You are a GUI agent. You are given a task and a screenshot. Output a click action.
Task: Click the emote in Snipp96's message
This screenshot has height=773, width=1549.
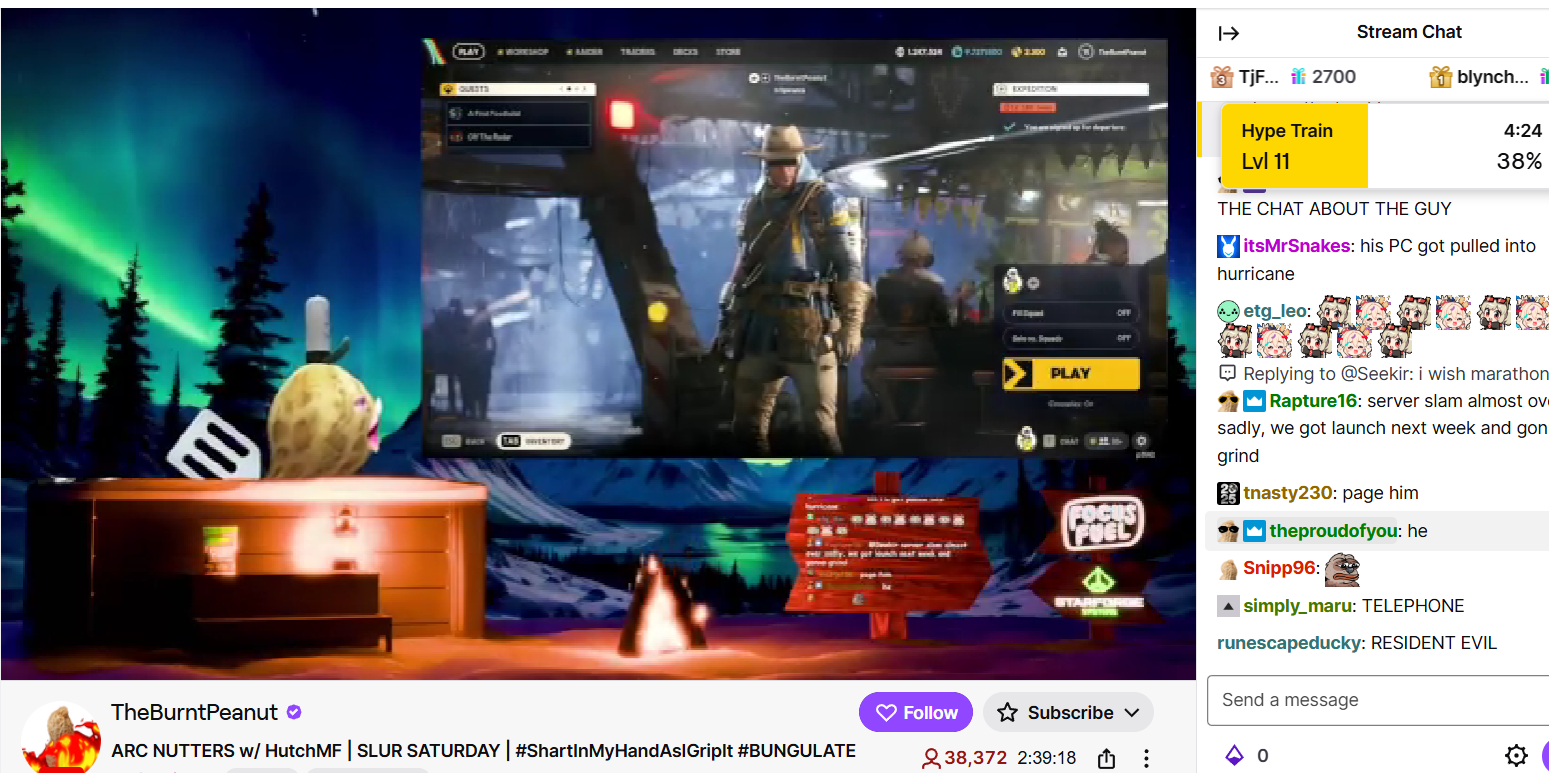[1342, 569]
